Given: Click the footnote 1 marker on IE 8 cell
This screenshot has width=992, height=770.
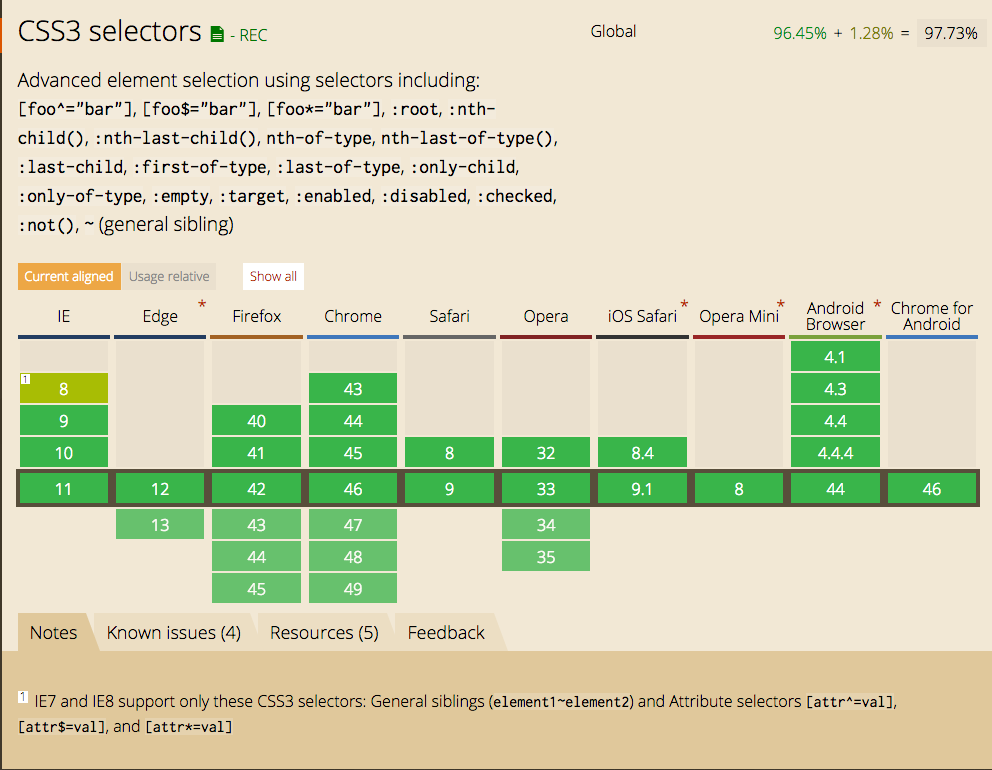Looking at the screenshot, I should (25, 379).
